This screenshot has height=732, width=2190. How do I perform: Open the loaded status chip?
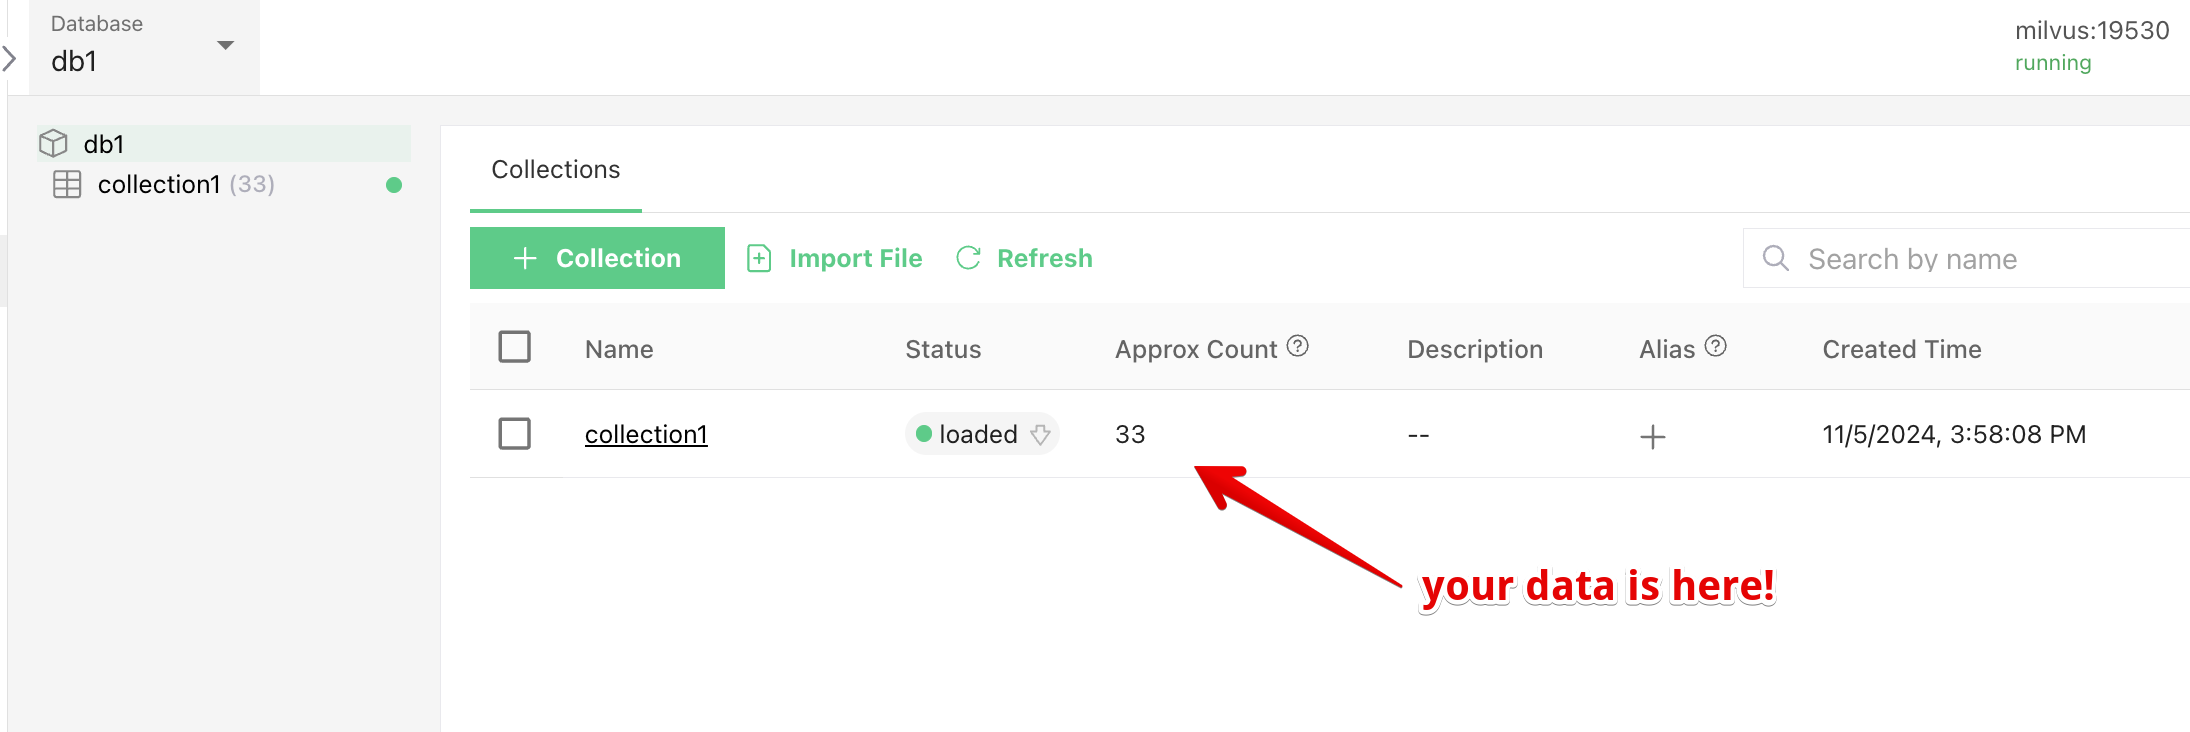[x=982, y=434]
